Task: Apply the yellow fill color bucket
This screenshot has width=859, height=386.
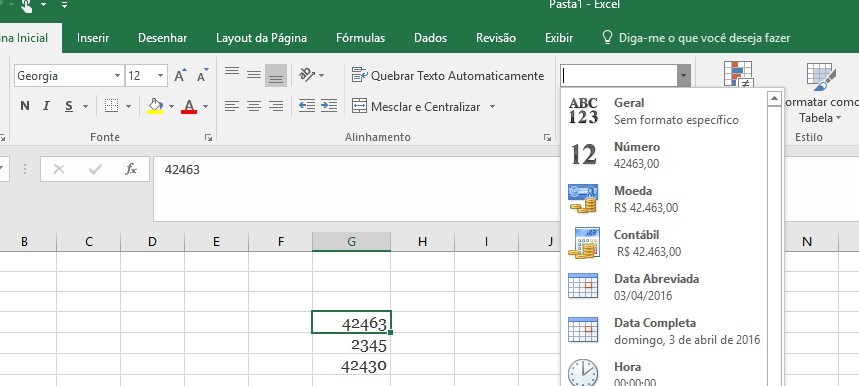Action: (x=156, y=106)
